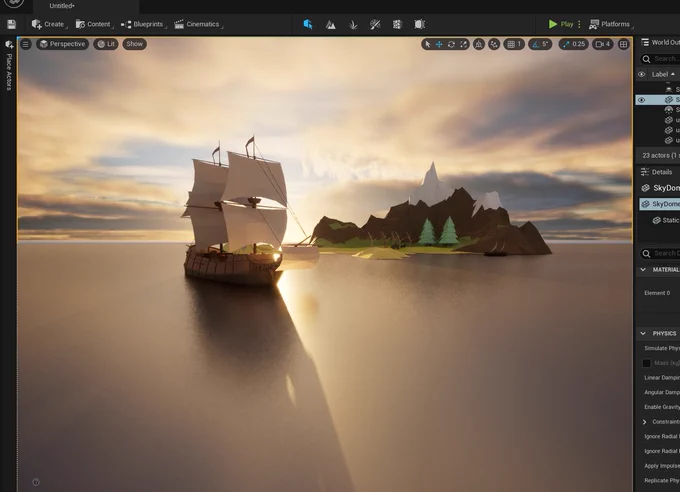
Task: Select SkyDome instance row in Details
Action: pyautogui.click(x=660, y=204)
